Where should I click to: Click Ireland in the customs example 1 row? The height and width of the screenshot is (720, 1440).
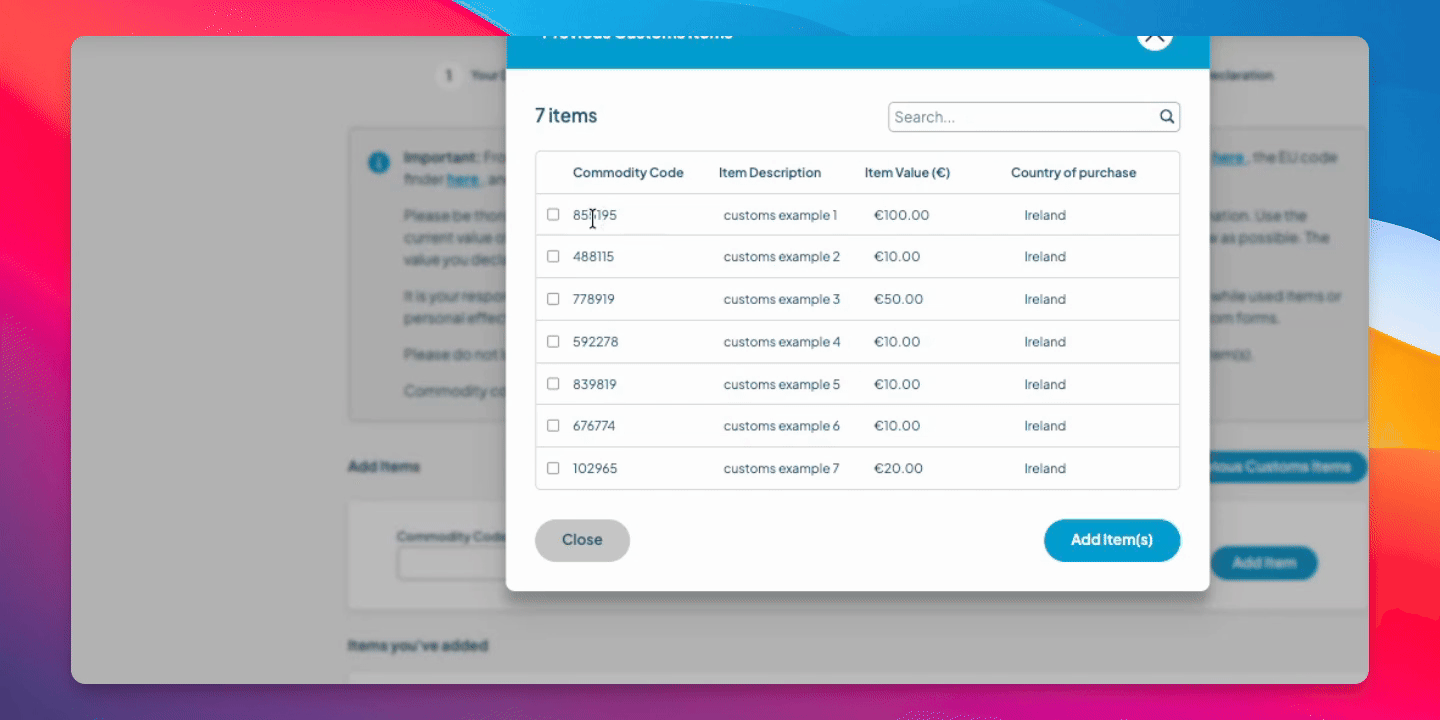[1045, 215]
